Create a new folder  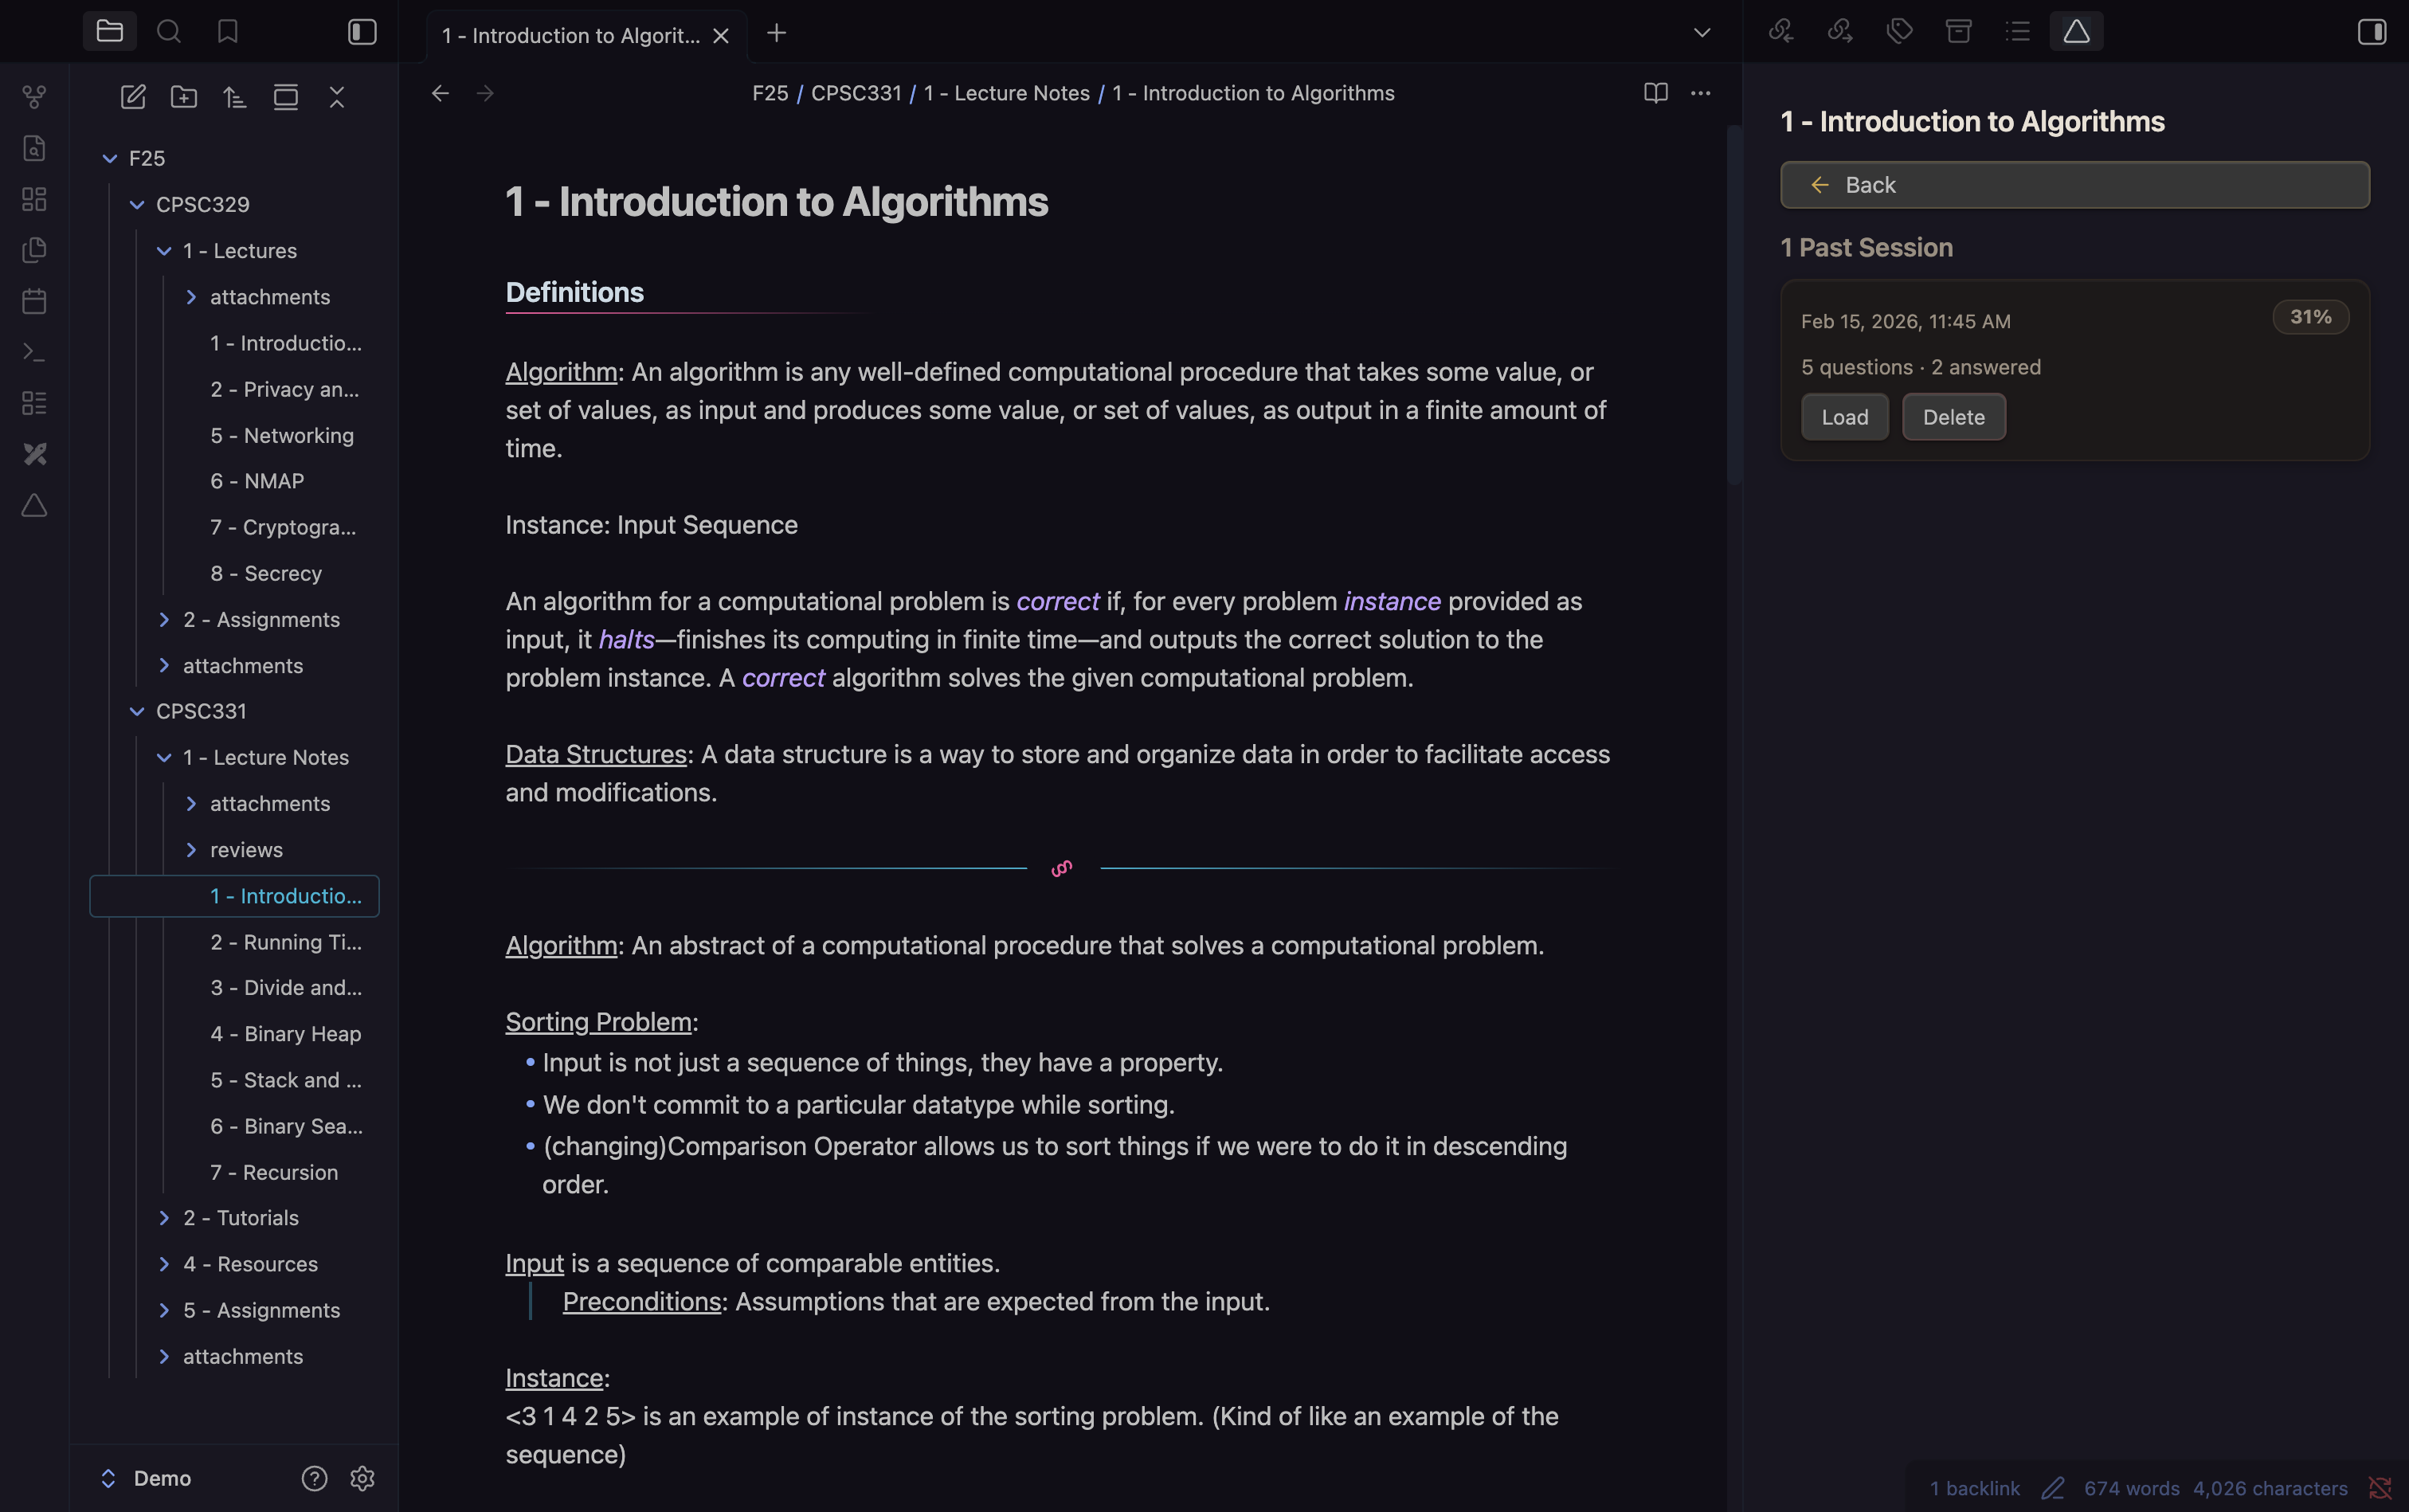(184, 97)
